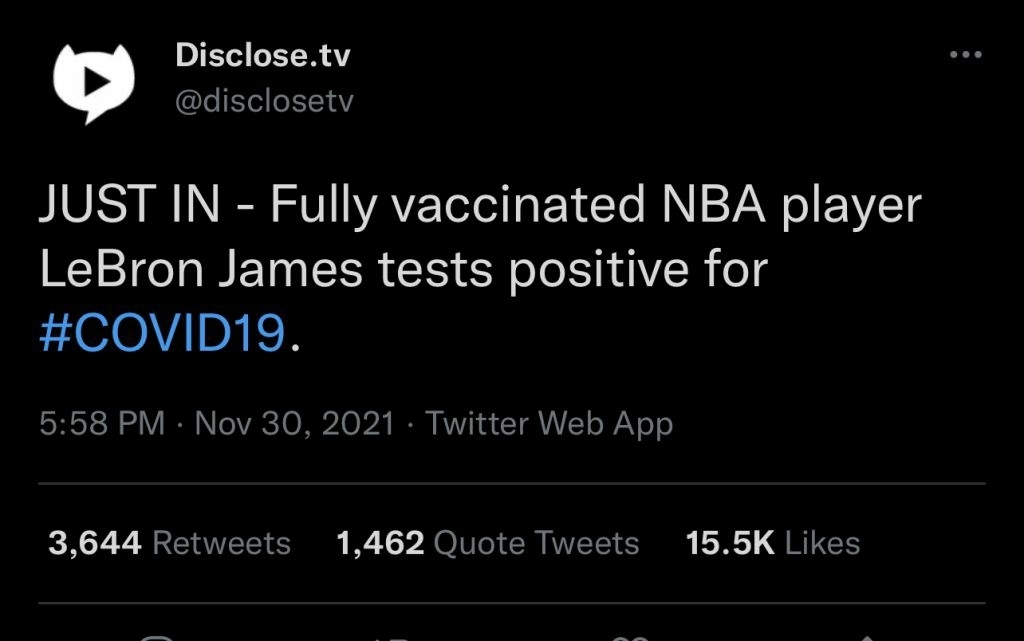Tap the reply icon below the tweet
This screenshot has width=1024, height=641.
[157, 637]
